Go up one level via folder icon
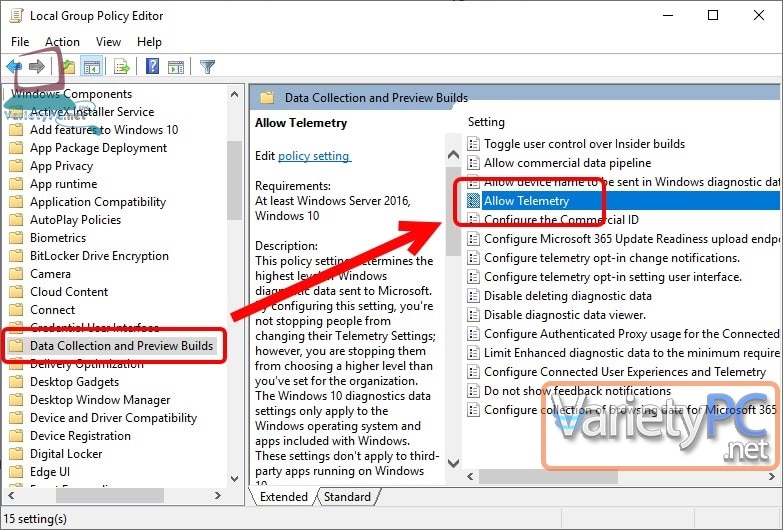The width and height of the screenshot is (783, 530). 68,66
